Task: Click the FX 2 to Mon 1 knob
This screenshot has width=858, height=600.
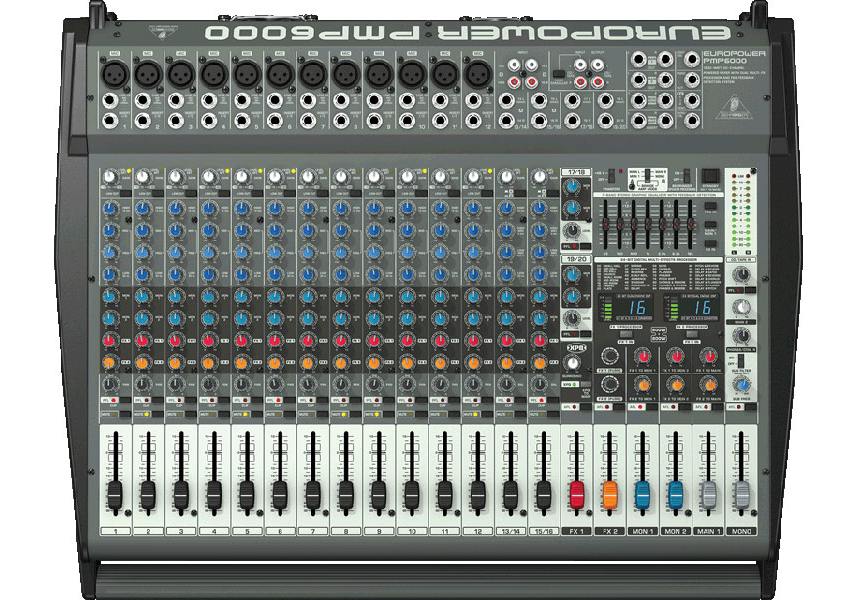Action: (644, 385)
